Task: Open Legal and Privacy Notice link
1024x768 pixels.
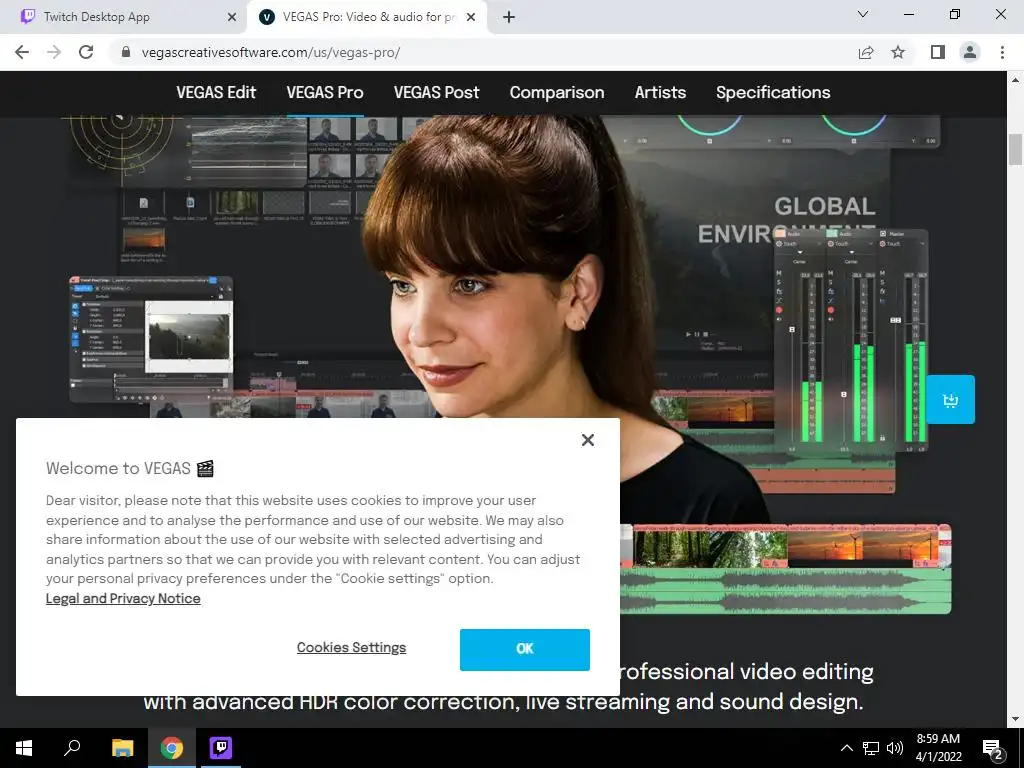Action: [123, 599]
